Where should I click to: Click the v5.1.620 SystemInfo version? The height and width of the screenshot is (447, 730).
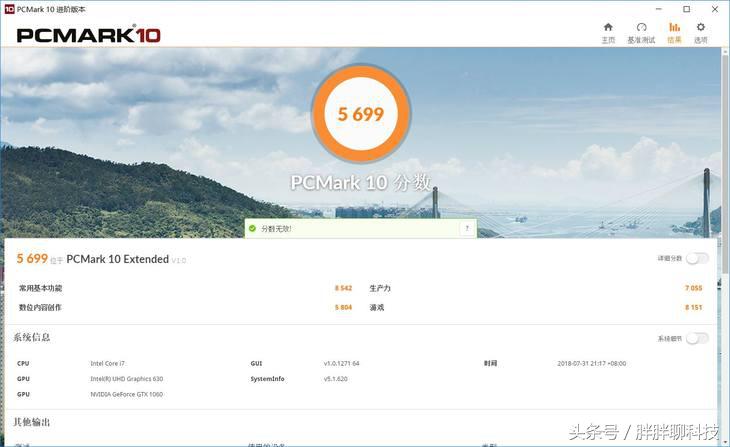[336, 379]
